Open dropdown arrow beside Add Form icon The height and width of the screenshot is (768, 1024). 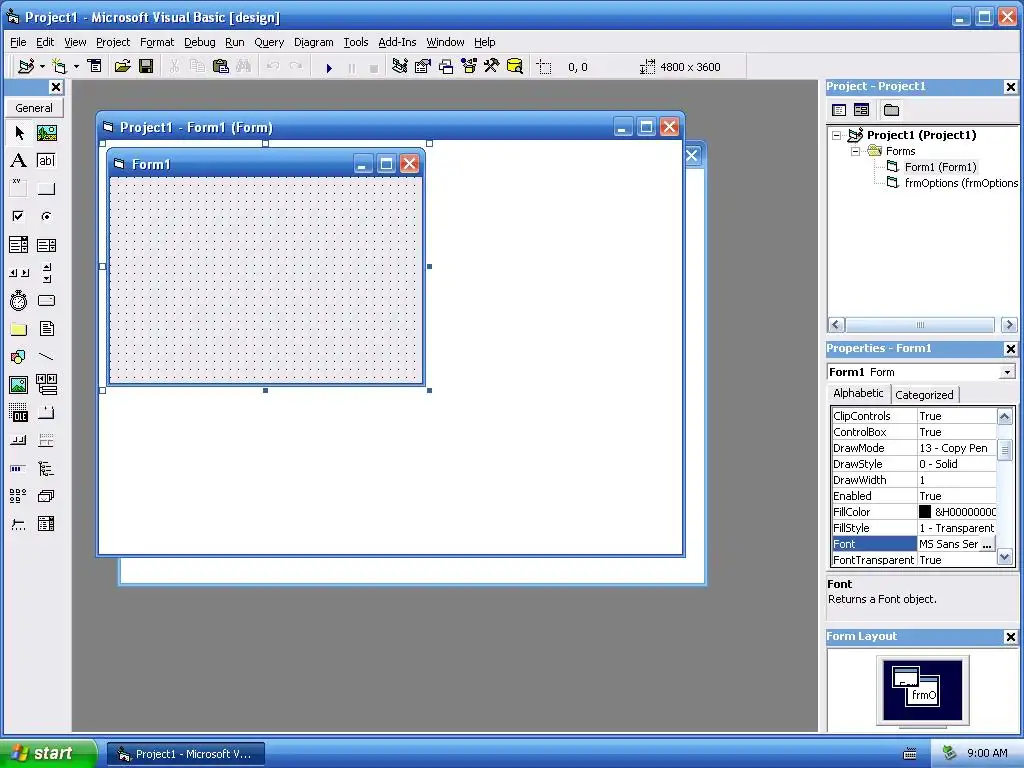(76, 67)
